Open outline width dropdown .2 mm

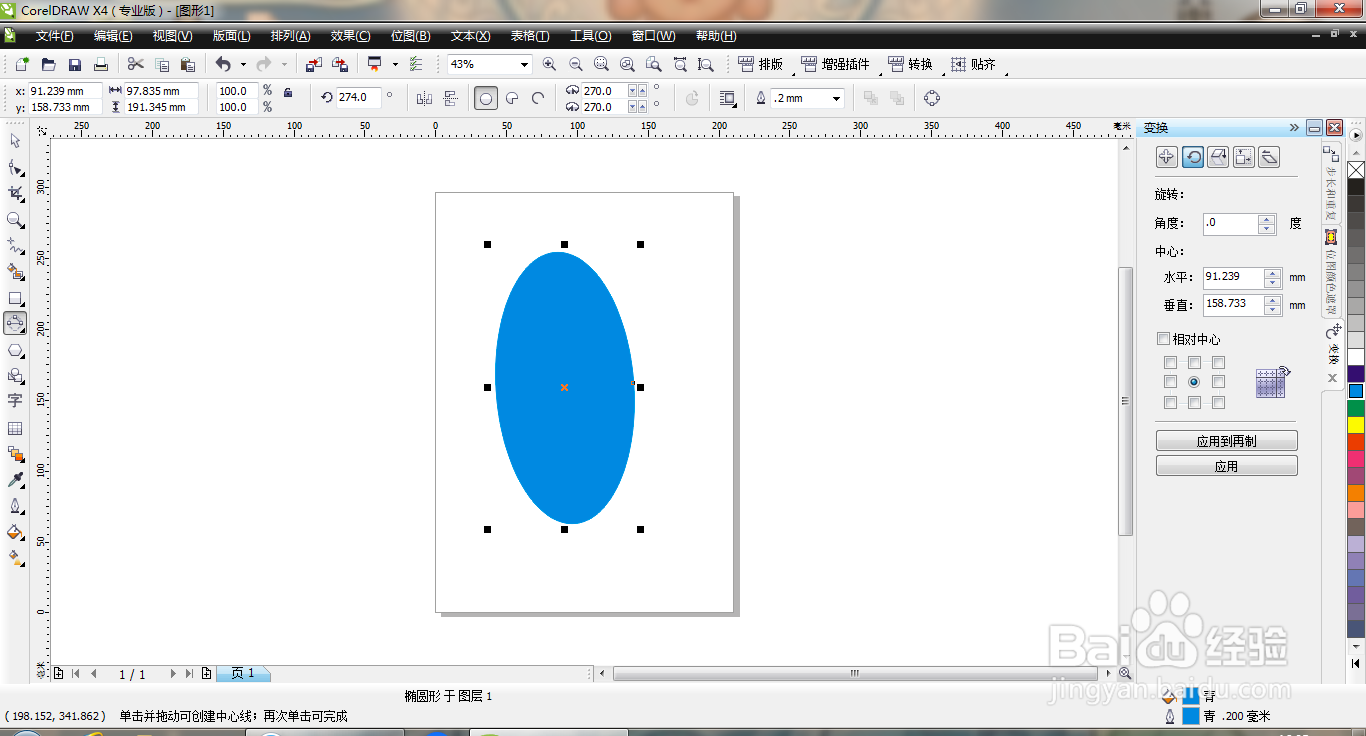[x=836, y=98]
